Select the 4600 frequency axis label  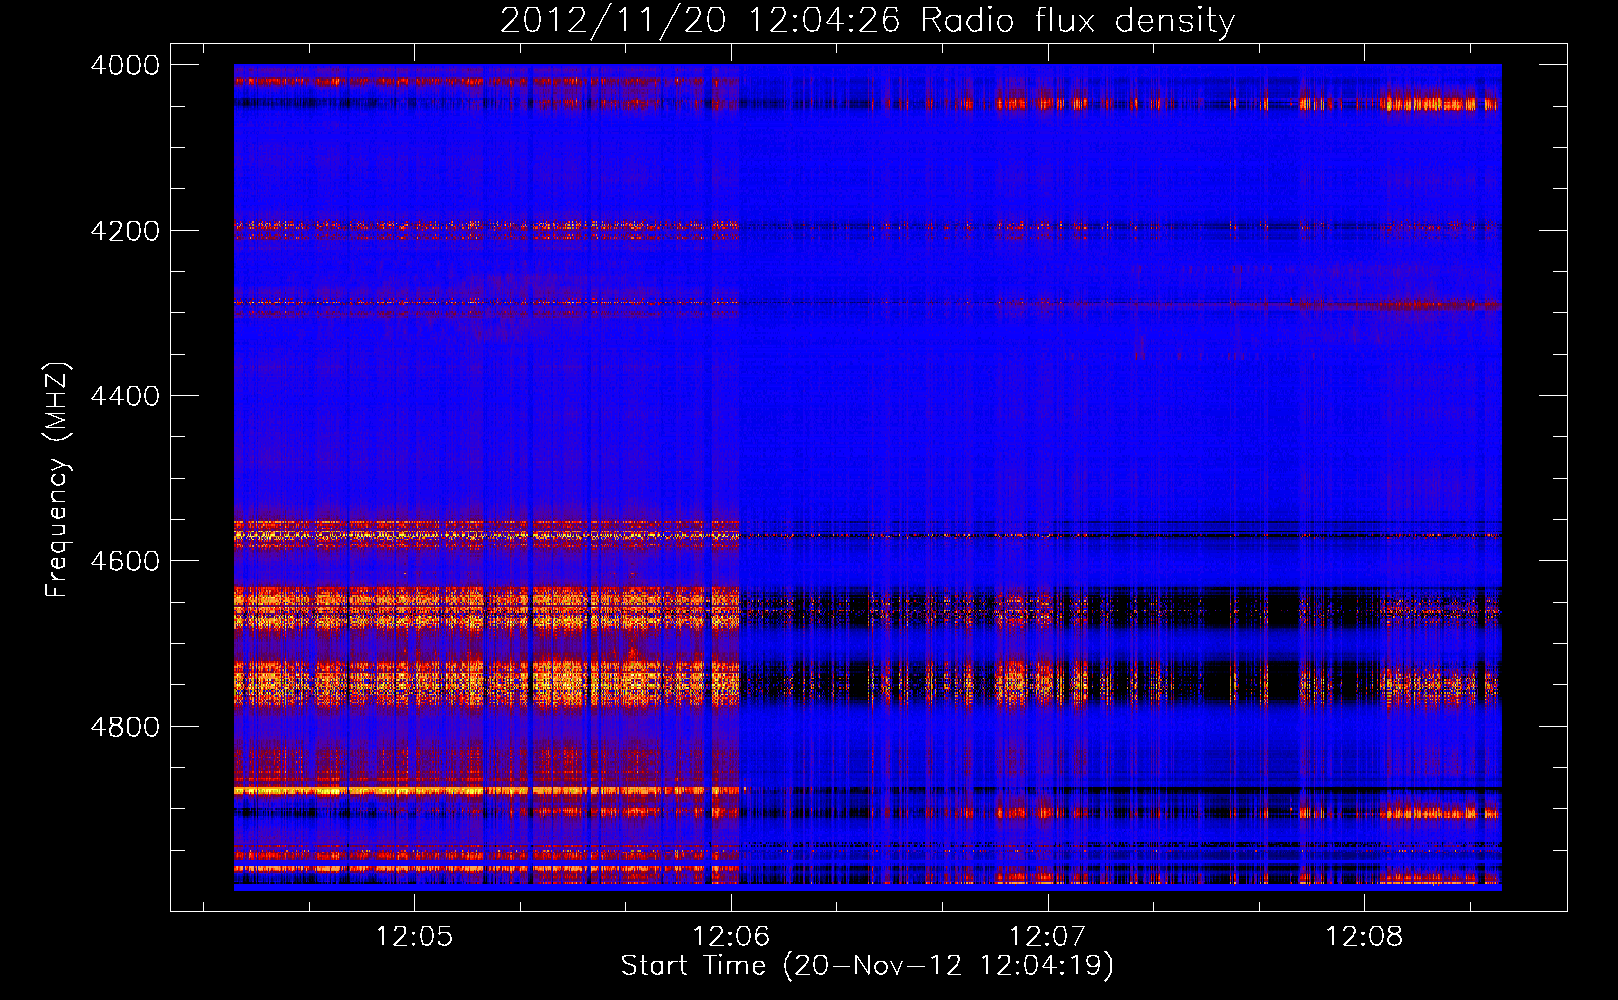pos(125,561)
